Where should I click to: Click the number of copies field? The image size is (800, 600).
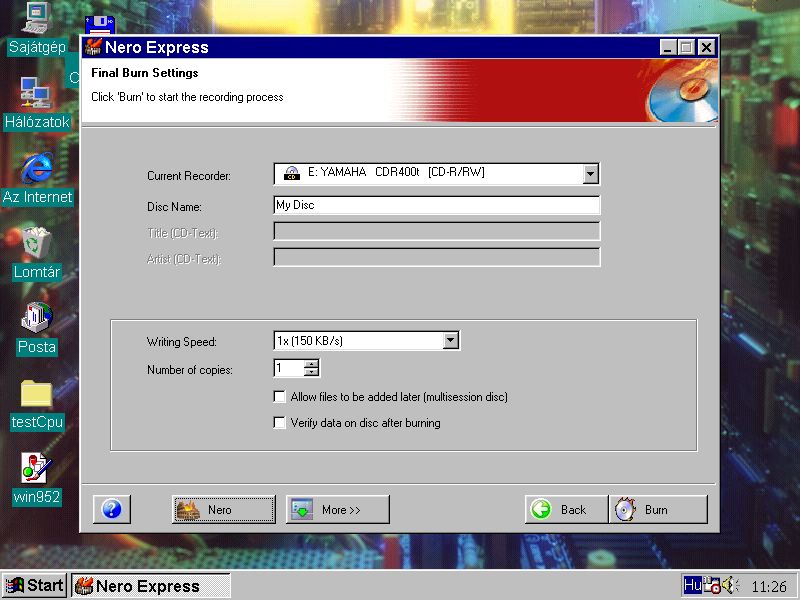[x=289, y=368]
